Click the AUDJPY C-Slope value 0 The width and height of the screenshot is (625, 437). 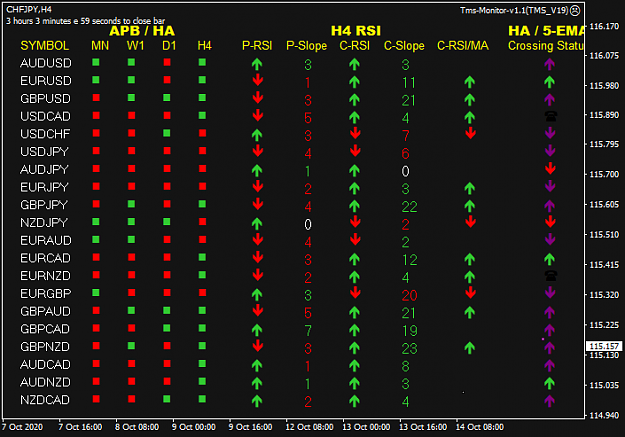[x=405, y=171]
